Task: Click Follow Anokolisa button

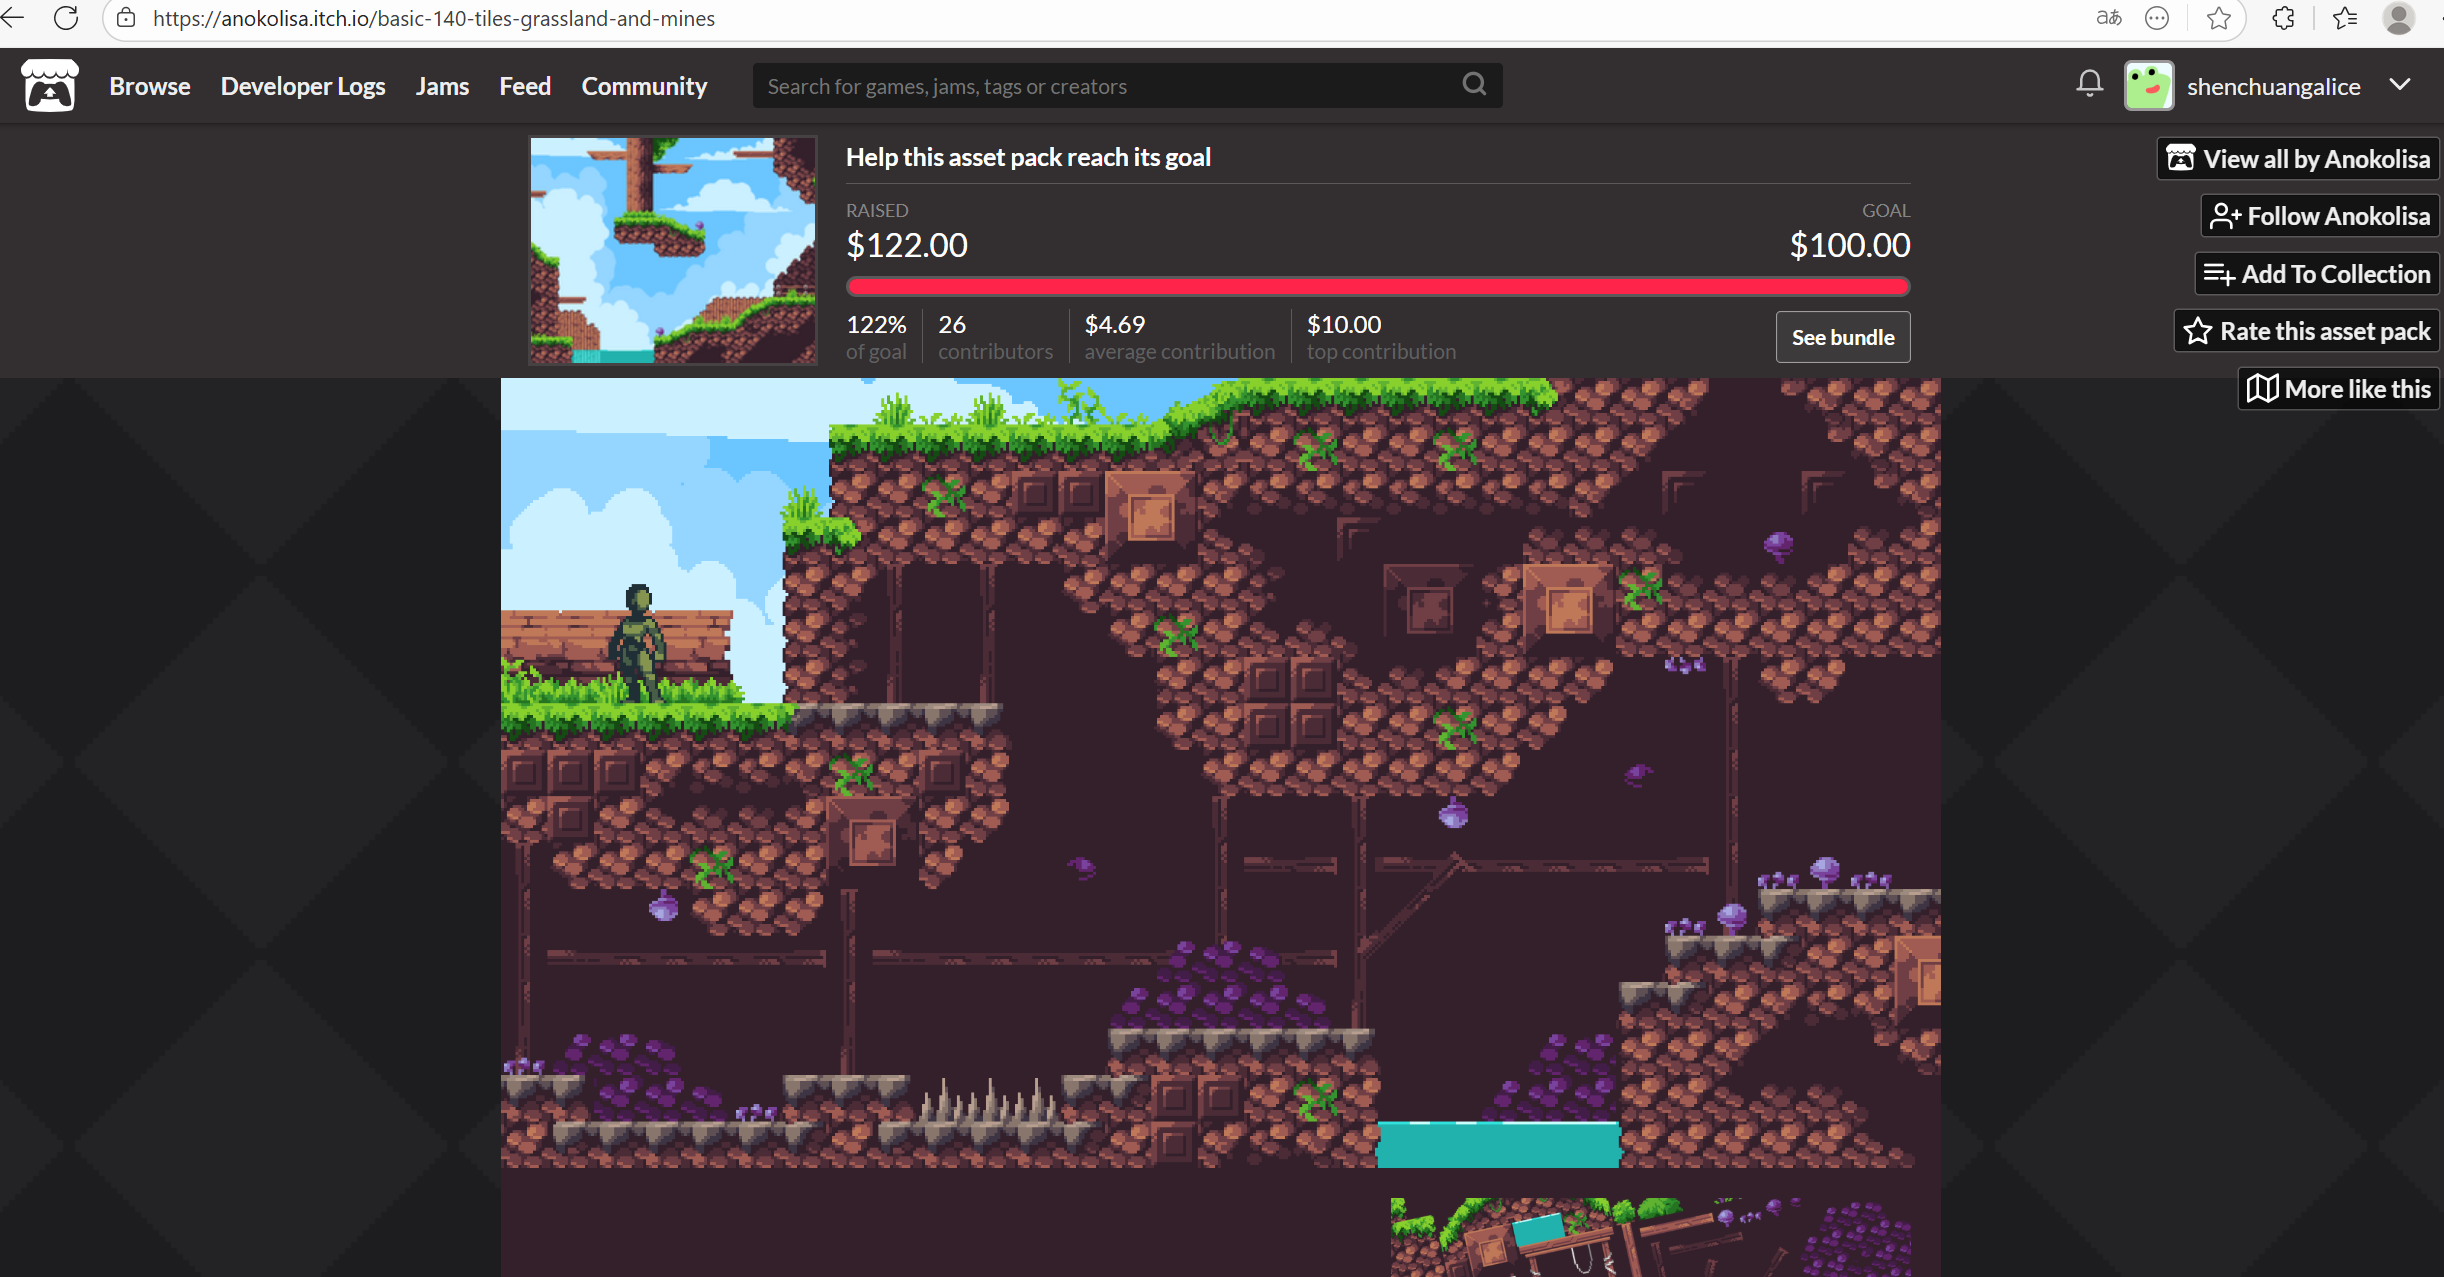Action: coord(2320,216)
